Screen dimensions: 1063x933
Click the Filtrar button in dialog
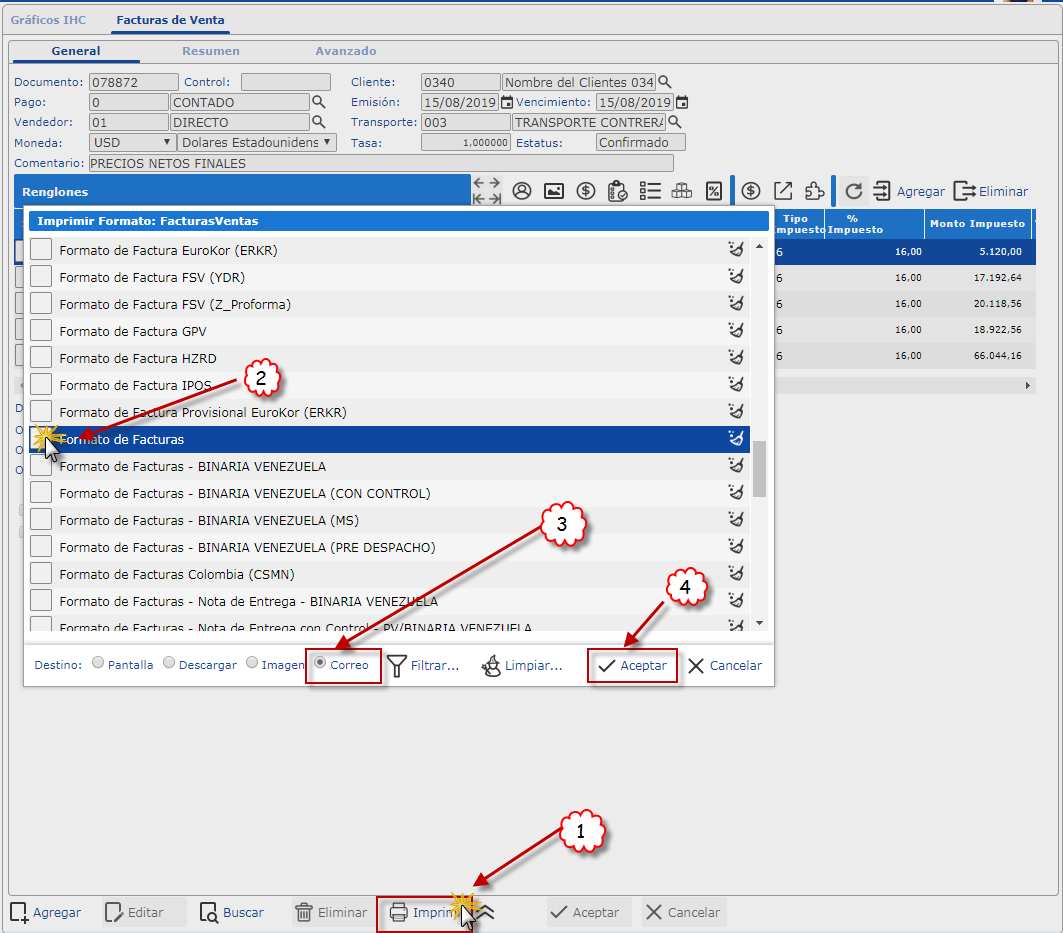[423, 666]
